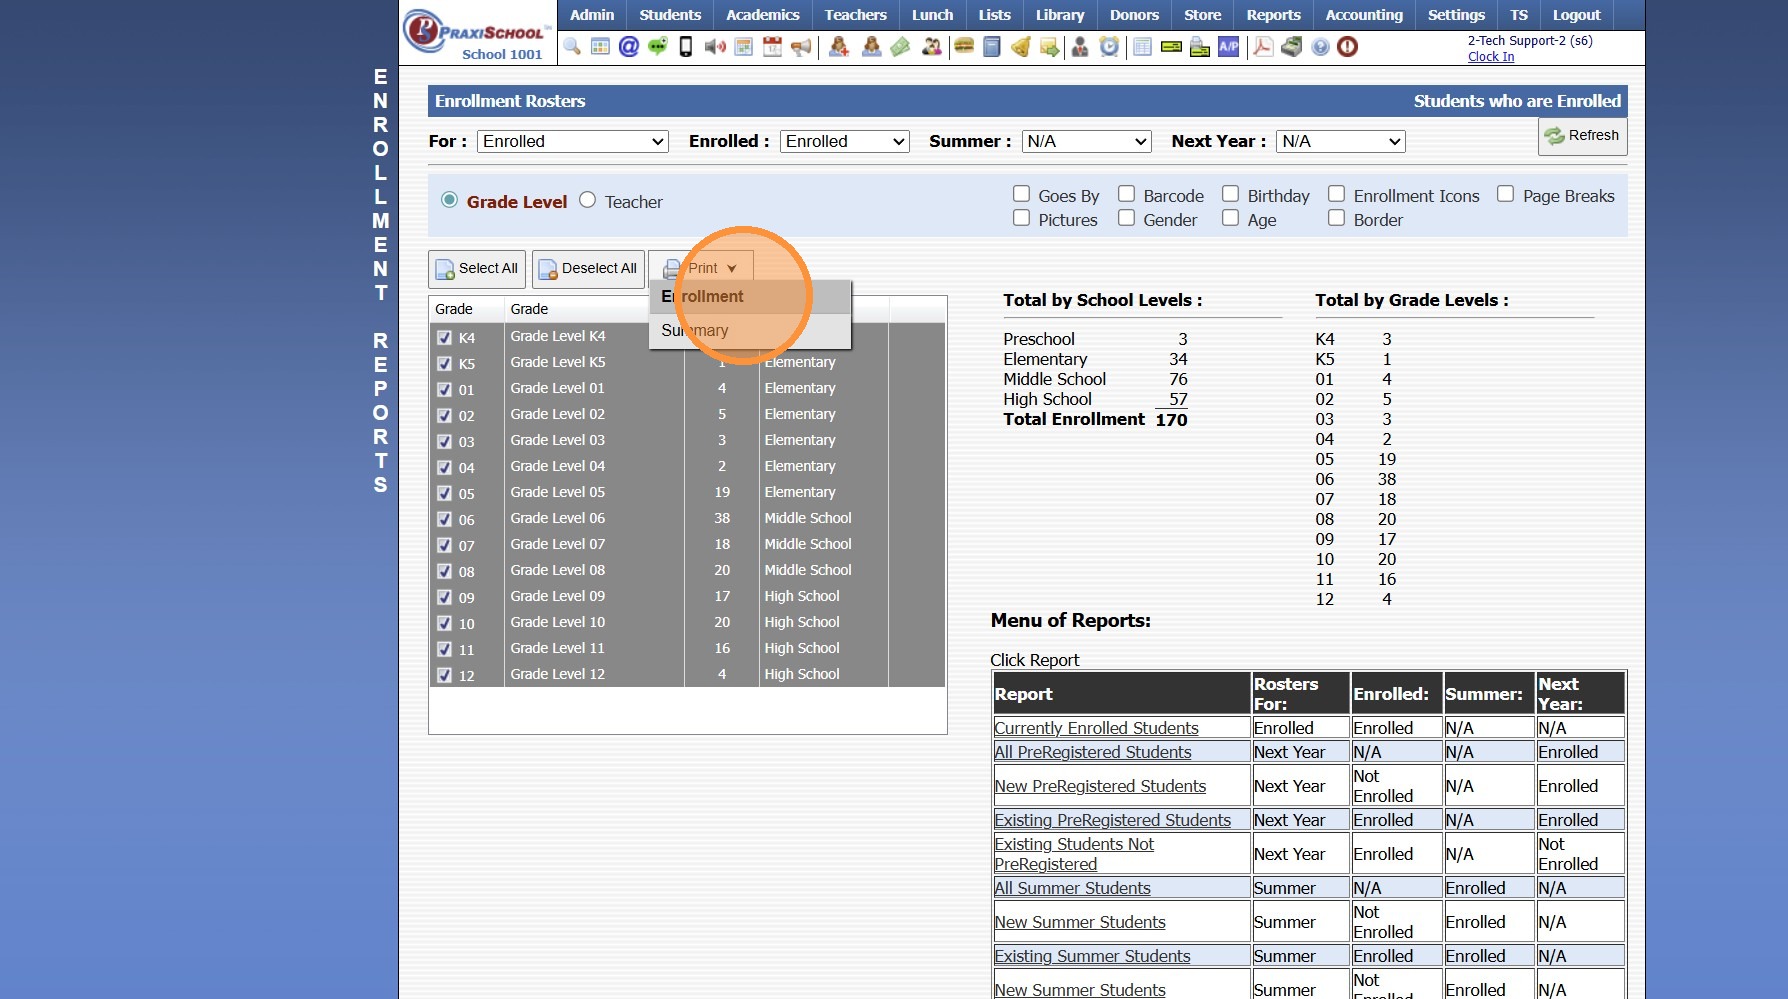Tick the Gender checkbox
The width and height of the screenshot is (1788, 999).
[x=1126, y=218]
